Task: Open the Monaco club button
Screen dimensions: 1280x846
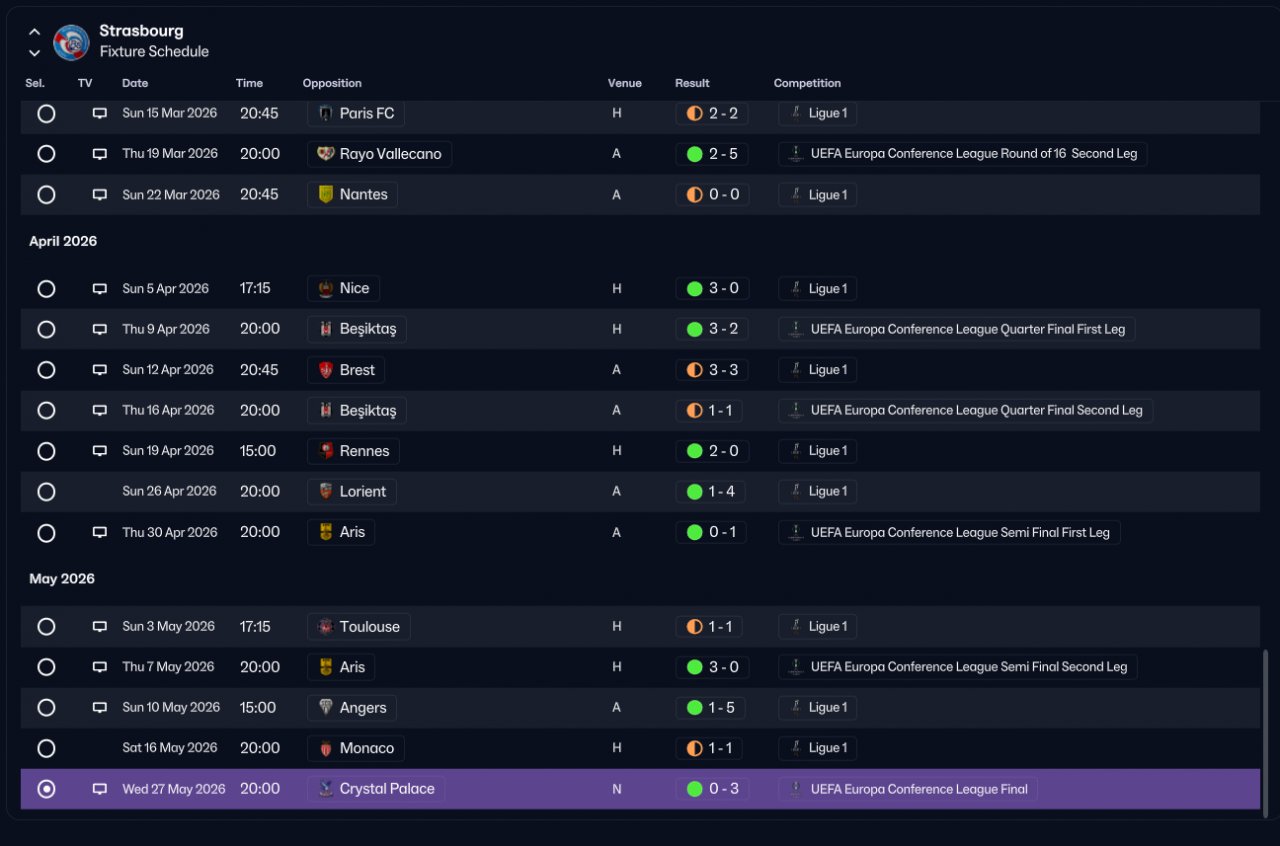Action: tap(356, 748)
